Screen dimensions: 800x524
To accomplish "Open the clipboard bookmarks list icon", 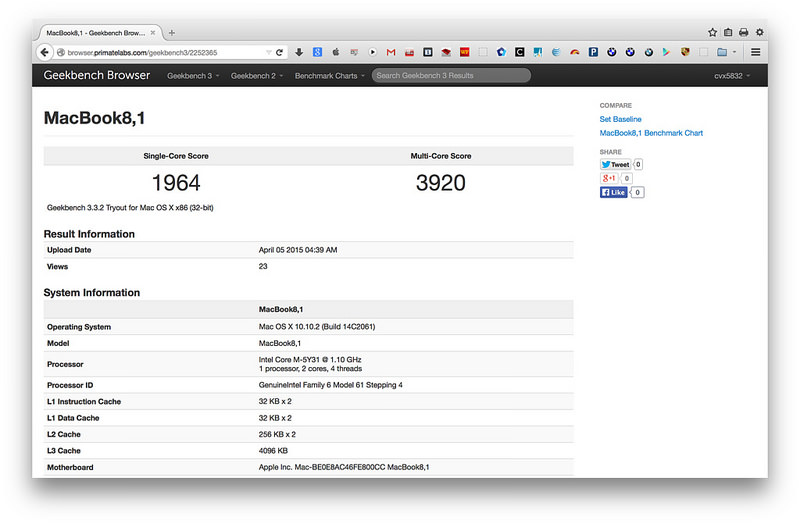I will pyautogui.click(x=728, y=32).
